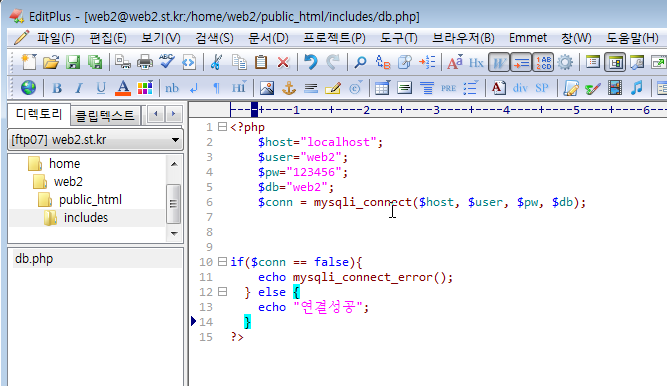Collapse the else block at line 12
Viewport: 667px width, 386px height.
tap(222, 292)
